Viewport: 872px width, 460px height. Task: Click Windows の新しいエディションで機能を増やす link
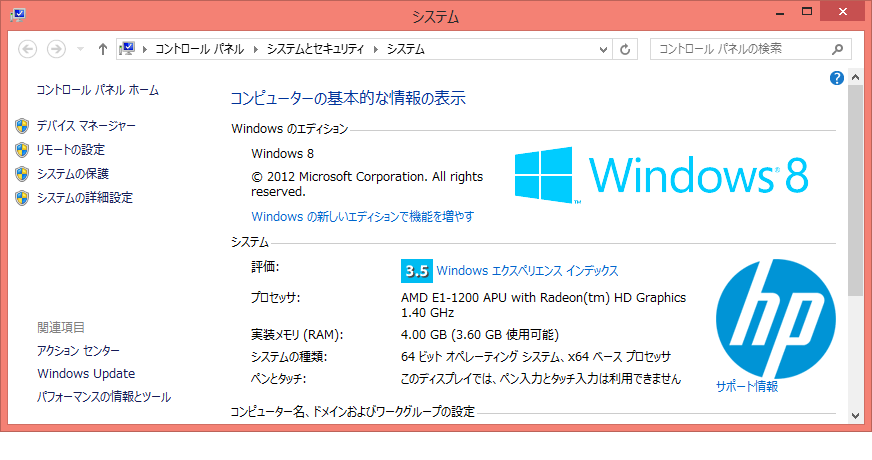pyautogui.click(x=363, y=216)
